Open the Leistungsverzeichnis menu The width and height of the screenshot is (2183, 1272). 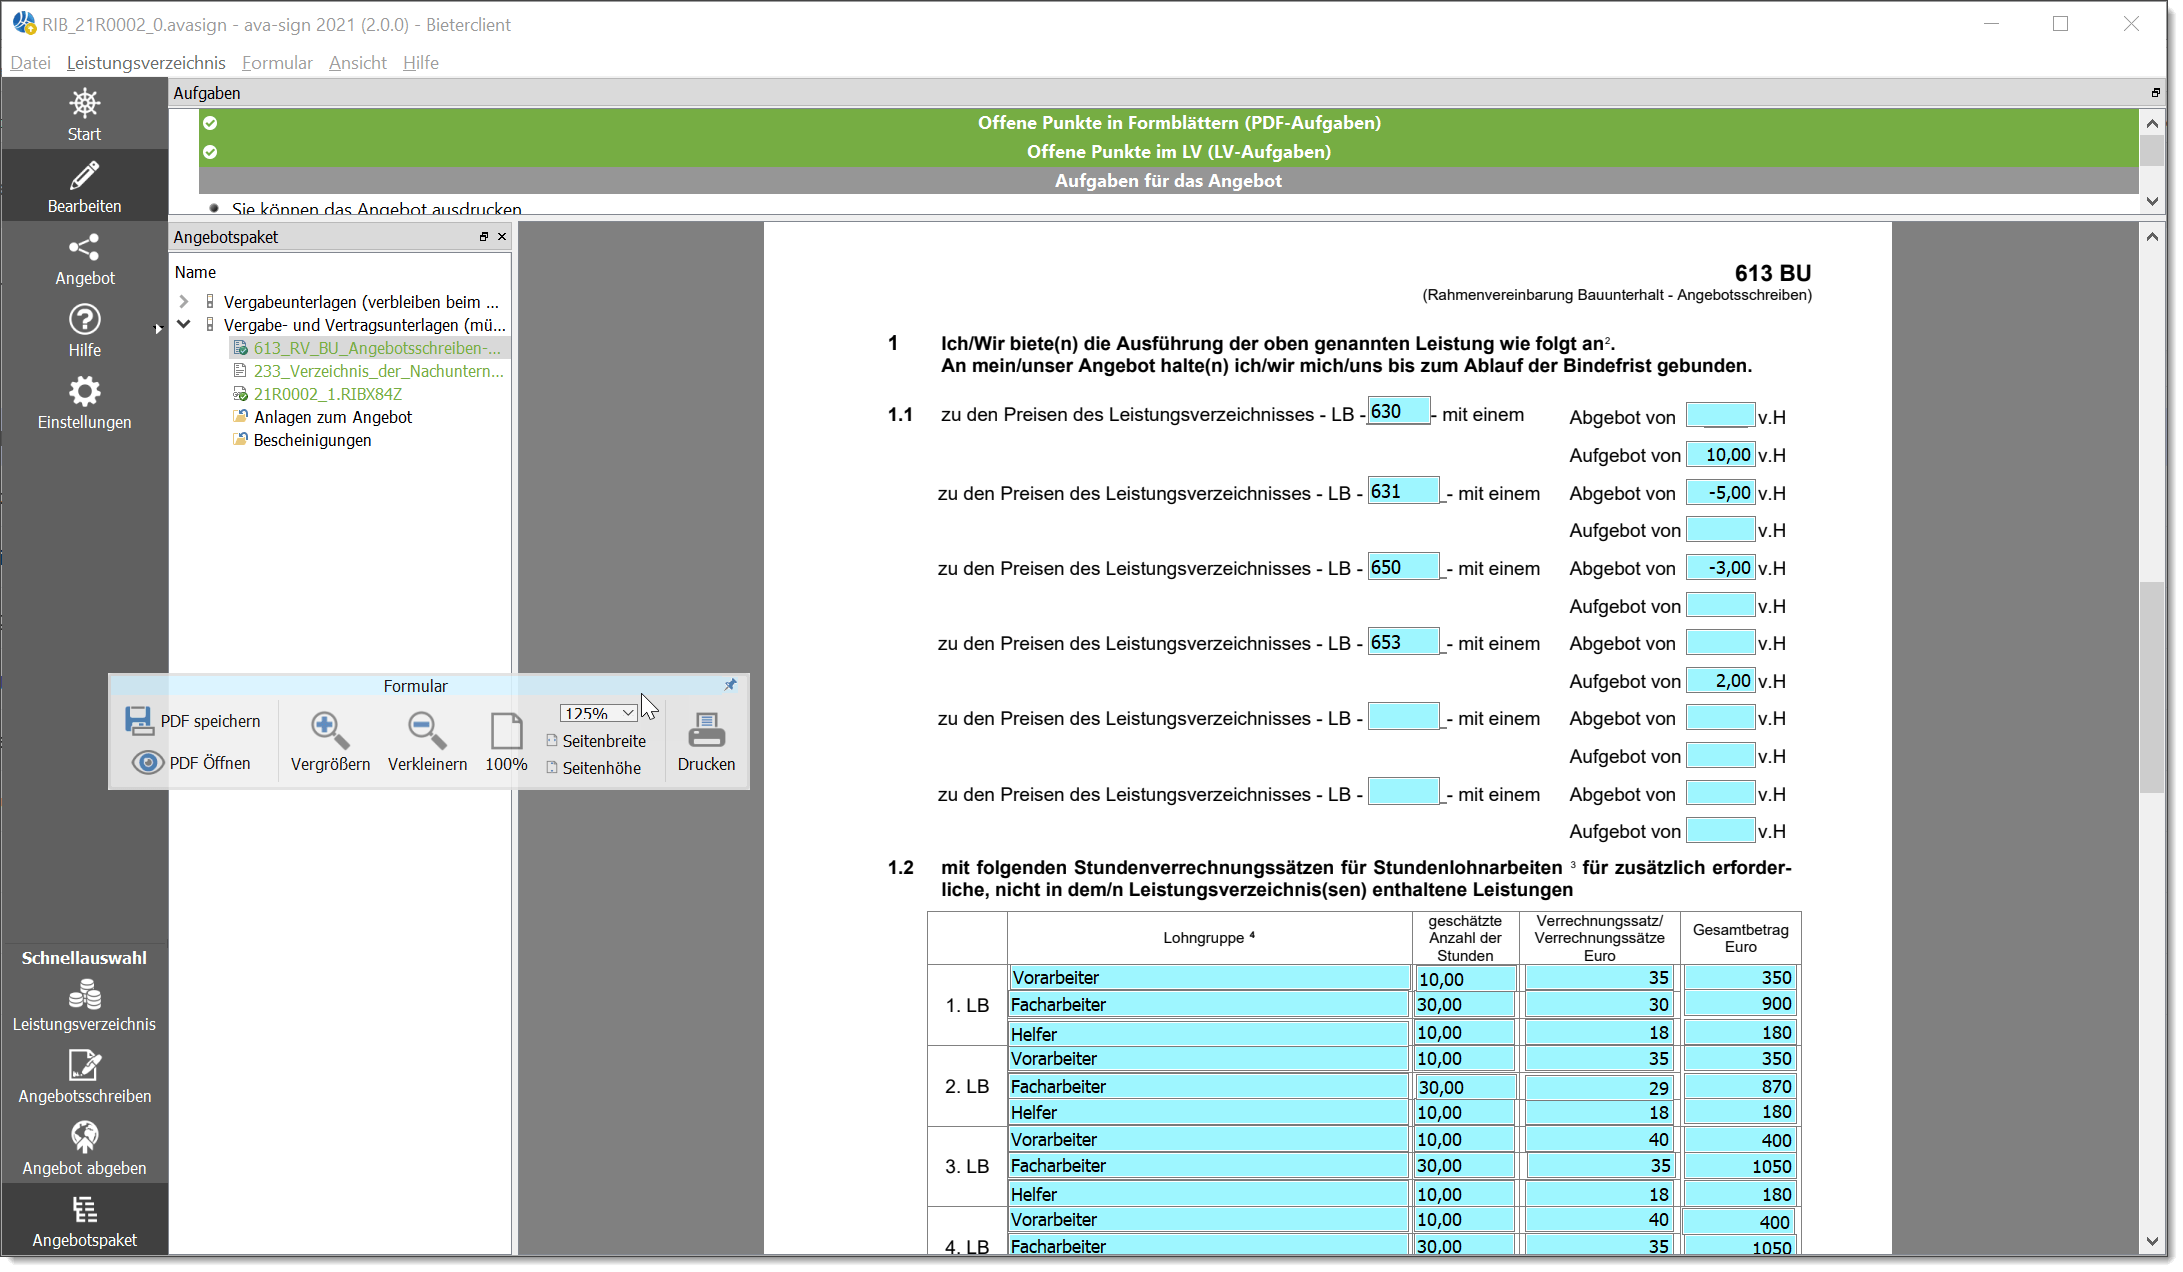click(146, 62)
